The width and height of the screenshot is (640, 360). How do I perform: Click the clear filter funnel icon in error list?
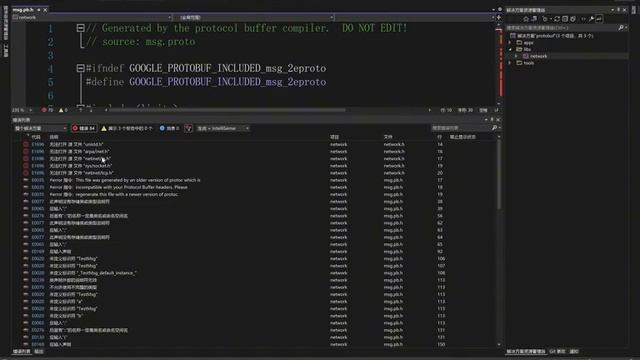[x=188, y=129]
